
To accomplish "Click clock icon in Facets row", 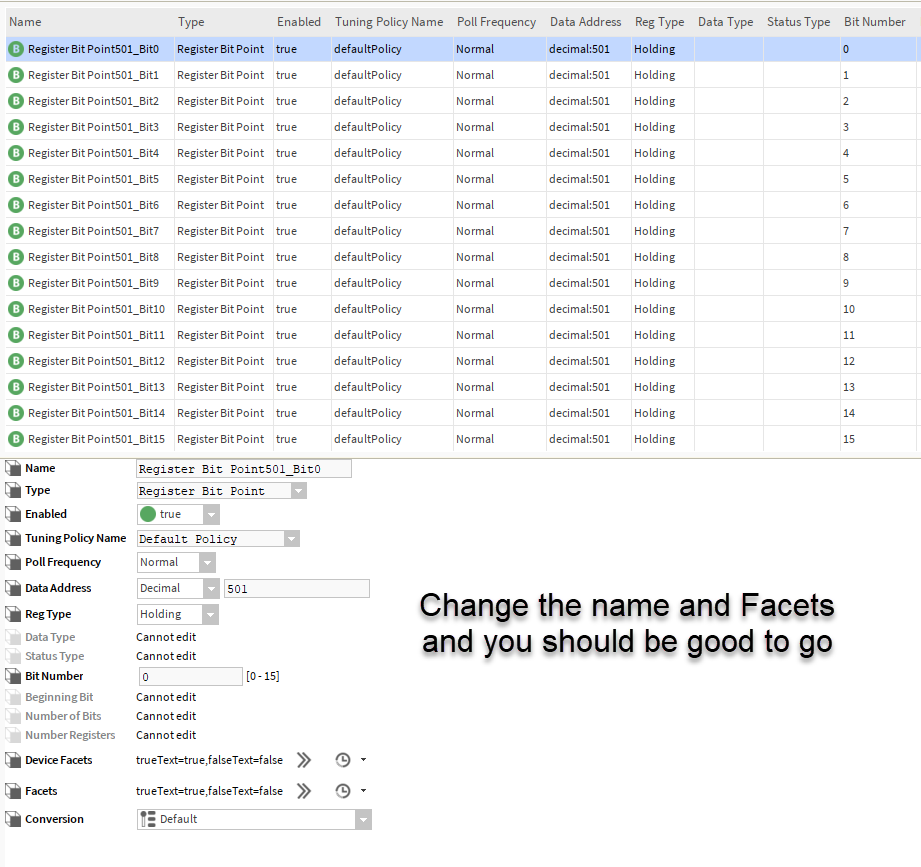I will 343,791.
